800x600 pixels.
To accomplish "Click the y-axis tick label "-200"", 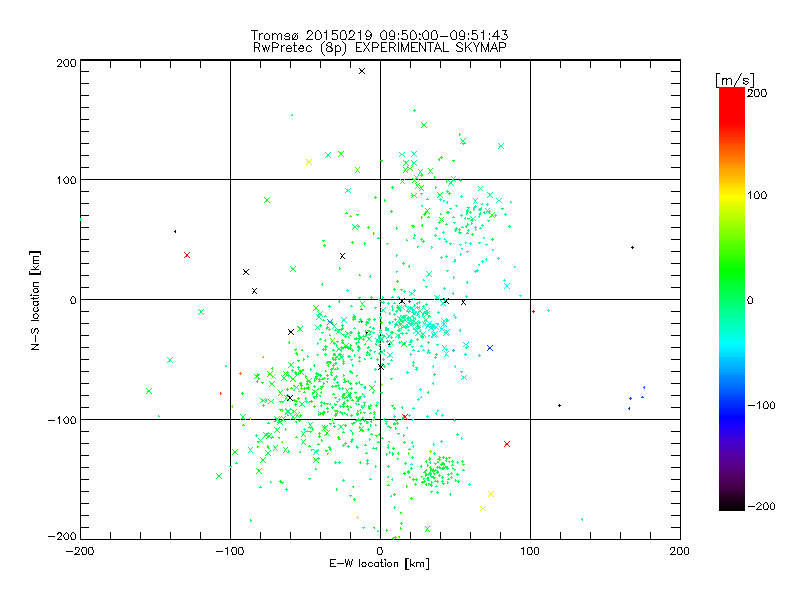I will 62,536.
